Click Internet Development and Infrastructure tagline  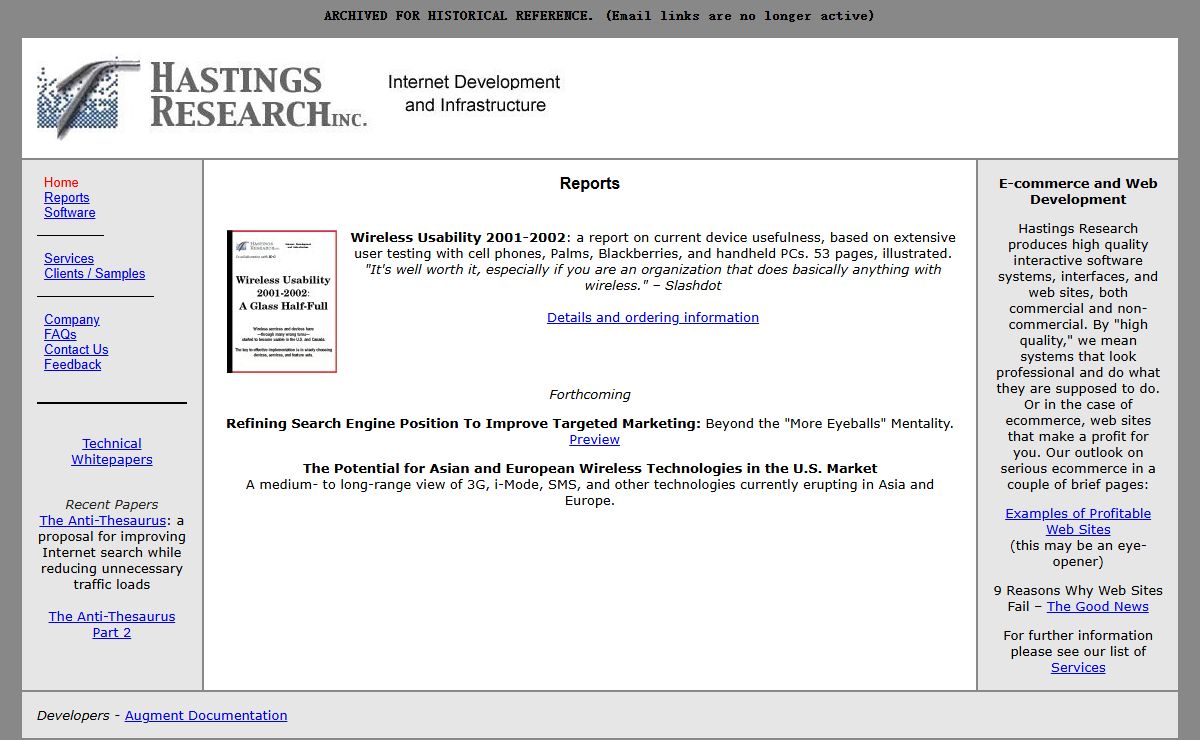[475, 93]
